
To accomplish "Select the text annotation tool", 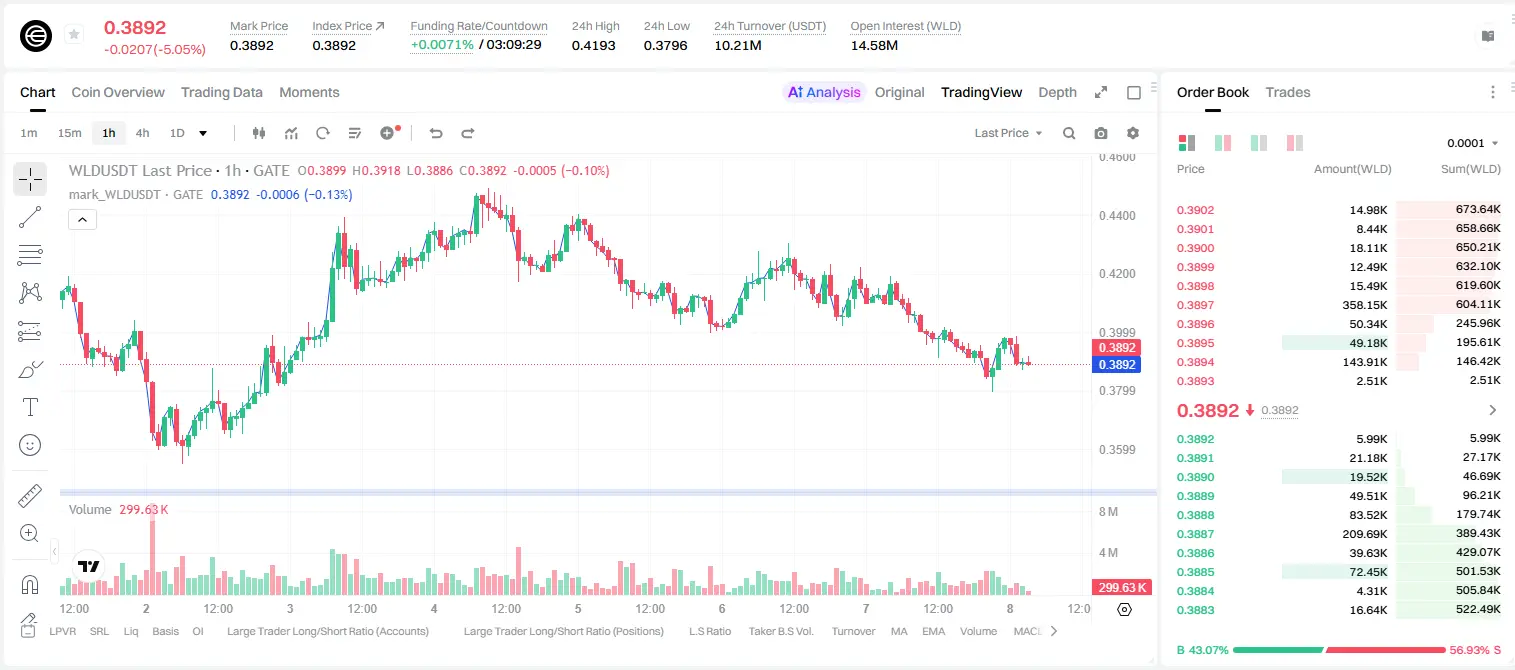I will 30,407.
